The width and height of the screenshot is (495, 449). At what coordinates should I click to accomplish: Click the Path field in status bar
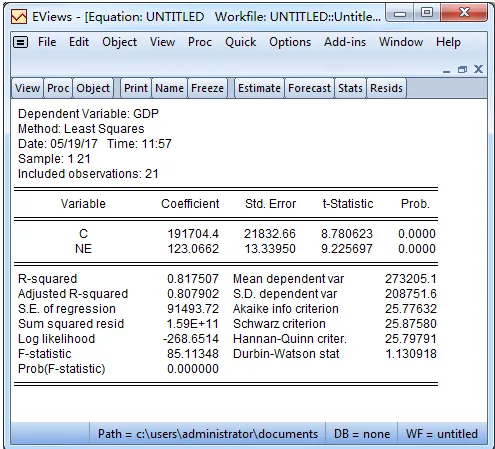(x=207, y=434)
